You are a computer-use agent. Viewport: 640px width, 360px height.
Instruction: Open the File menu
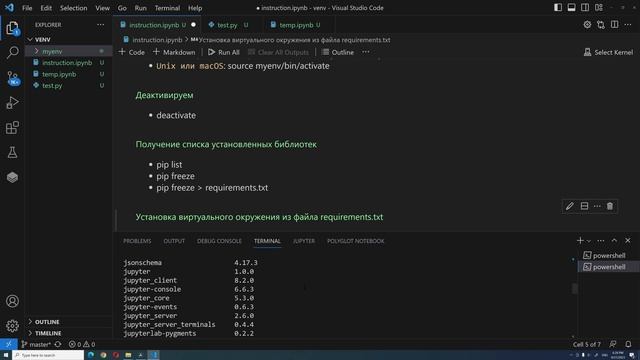[27, 8]
